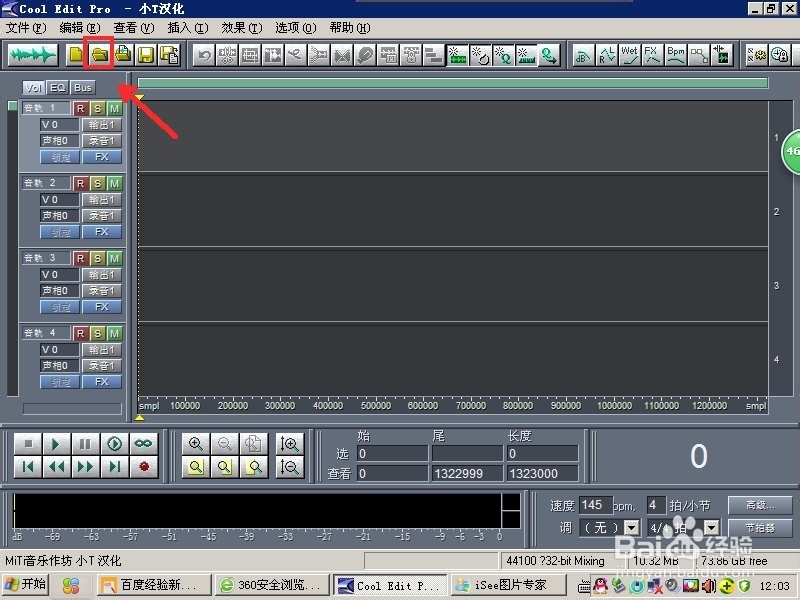Click the Fast Forward transport button
The image size is (800, 600).
click(x=85, y=466)
